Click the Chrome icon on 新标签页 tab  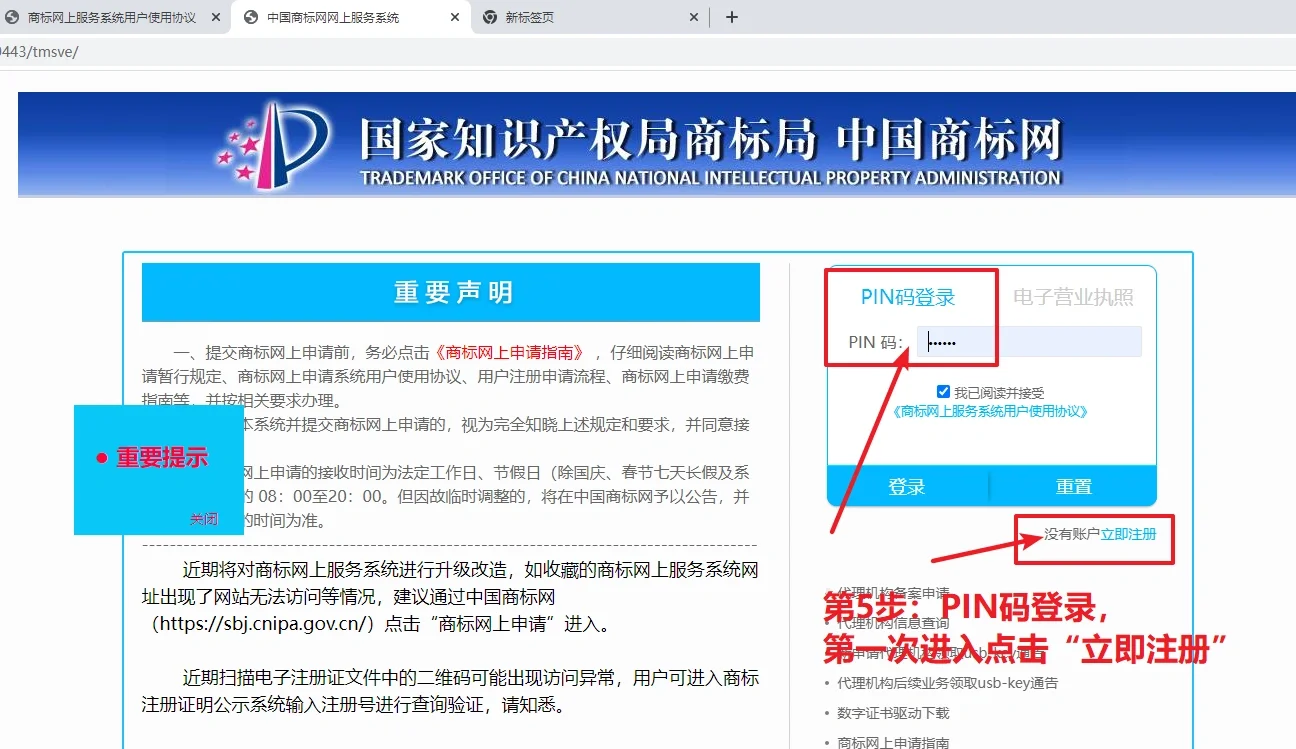tap(489, 17)
